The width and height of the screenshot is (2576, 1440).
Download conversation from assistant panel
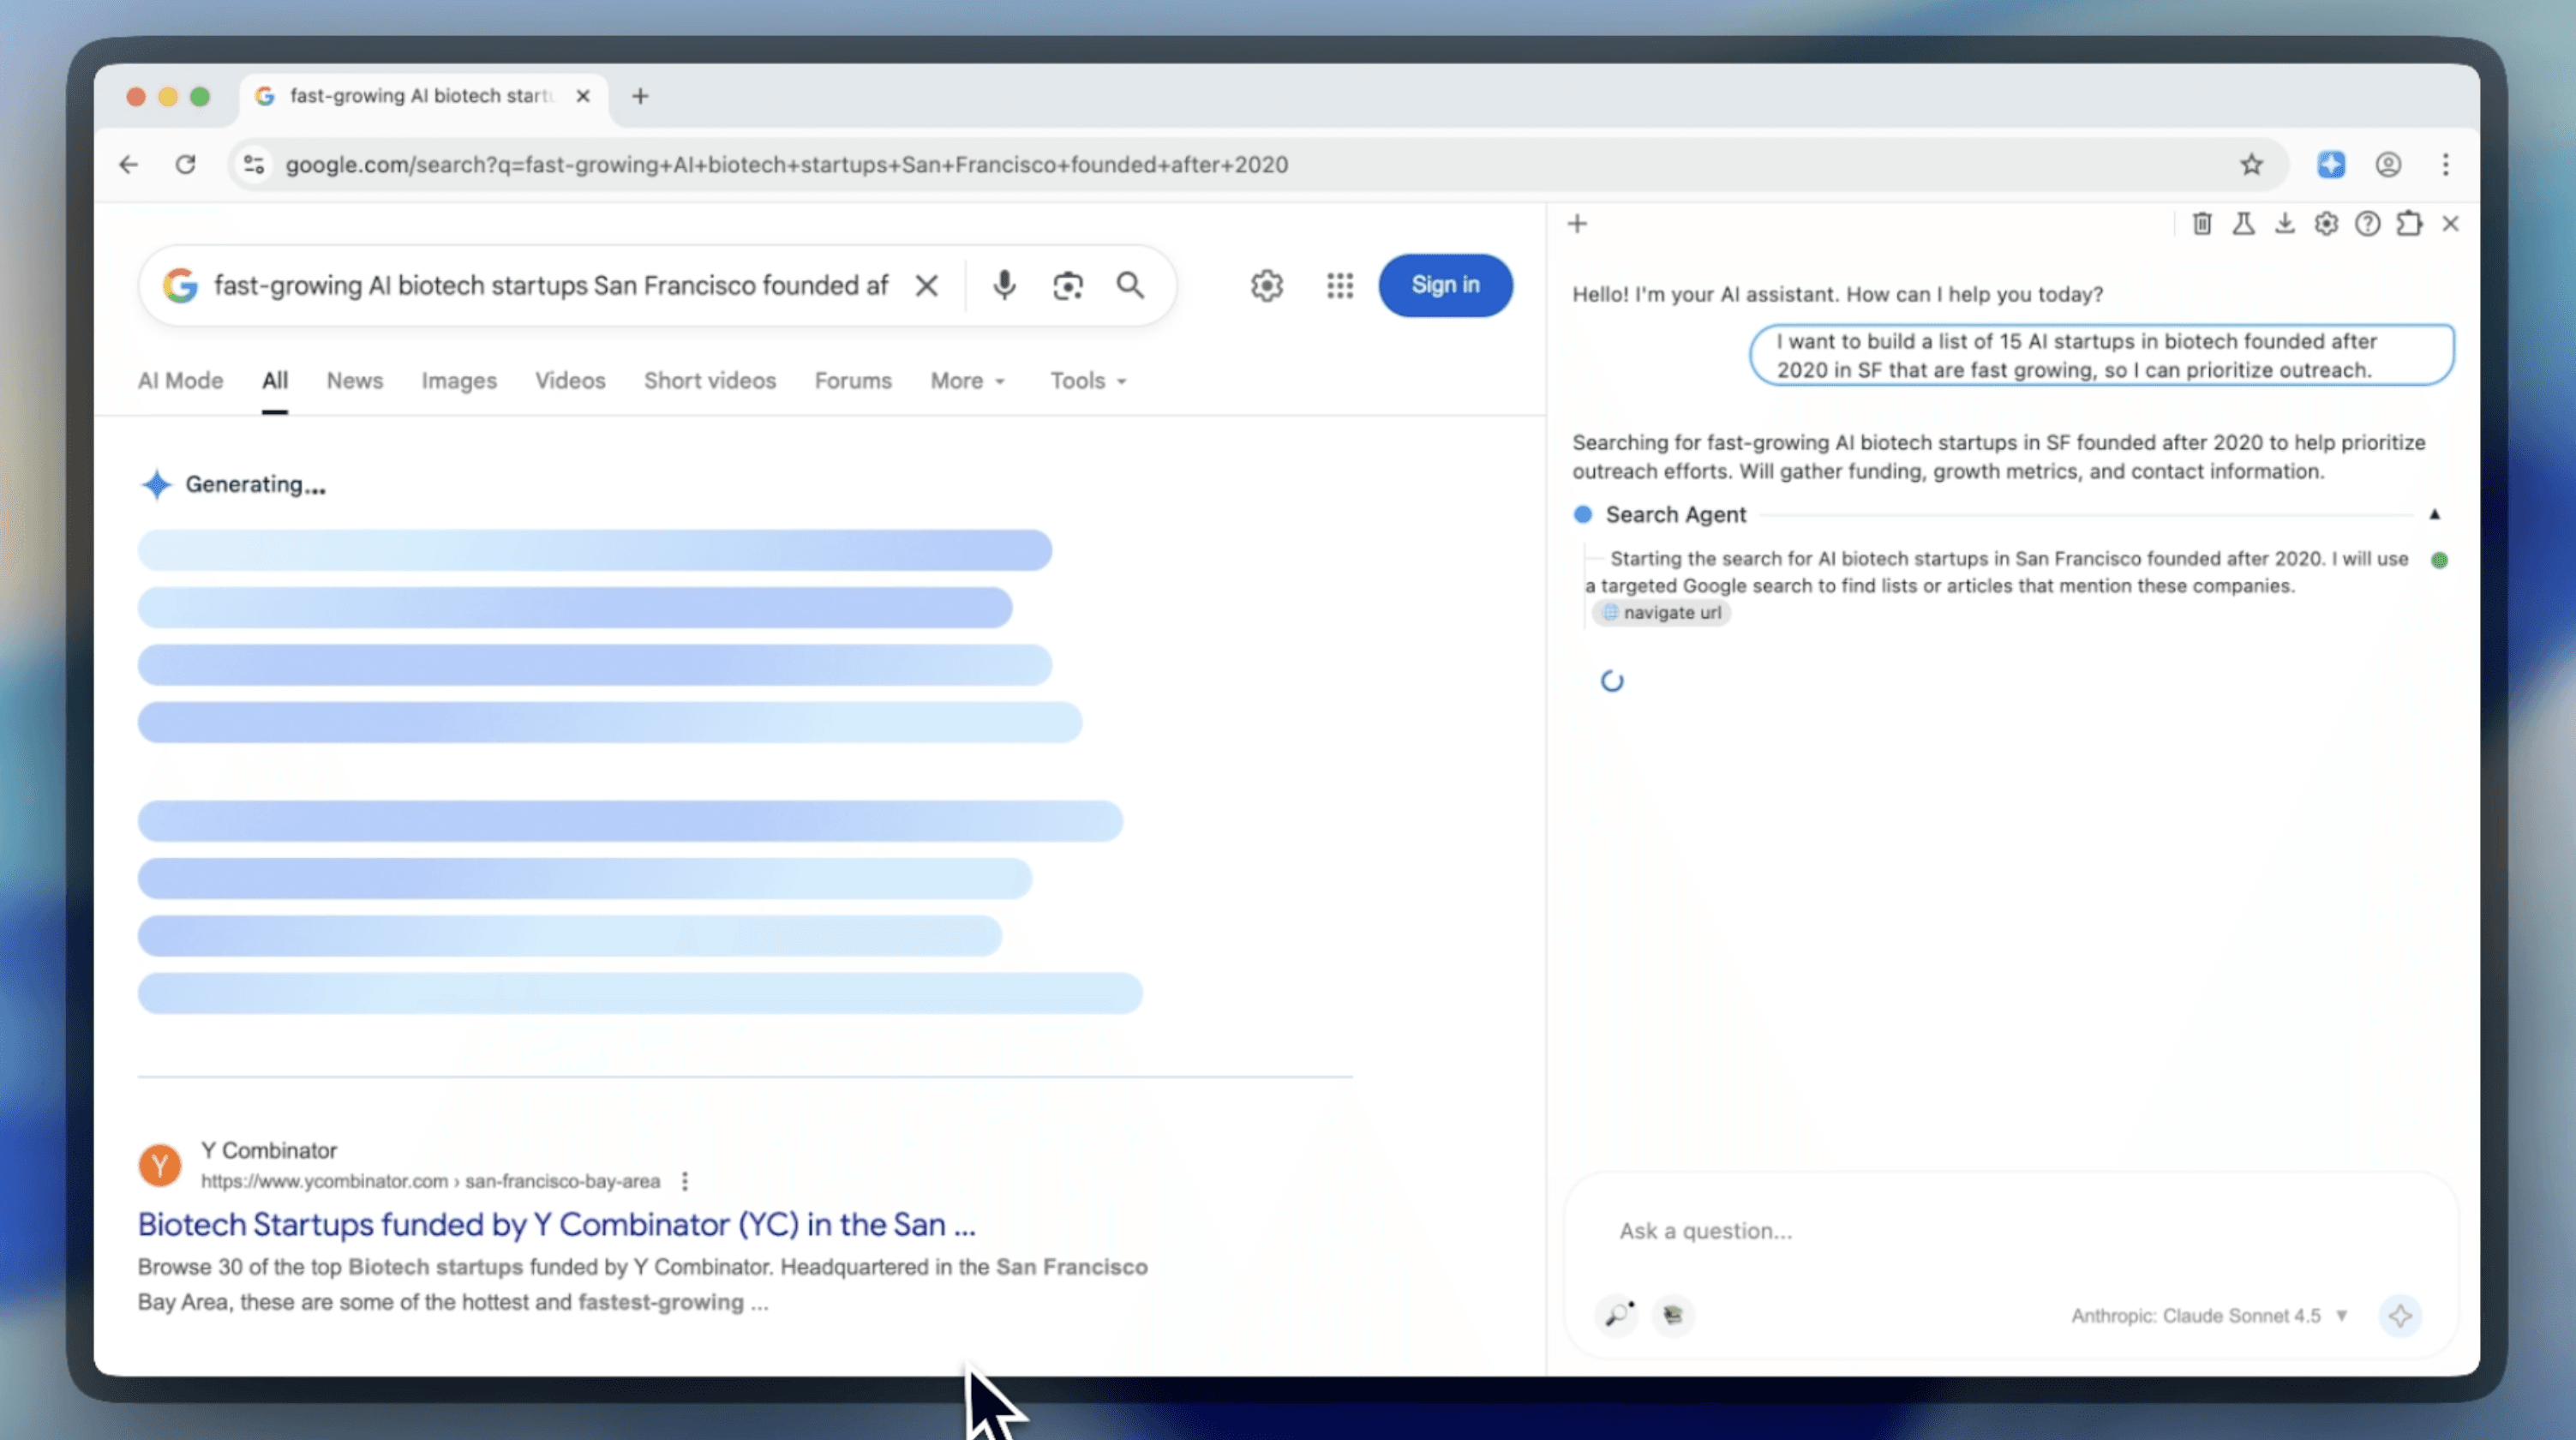(x=2284, y=224)
